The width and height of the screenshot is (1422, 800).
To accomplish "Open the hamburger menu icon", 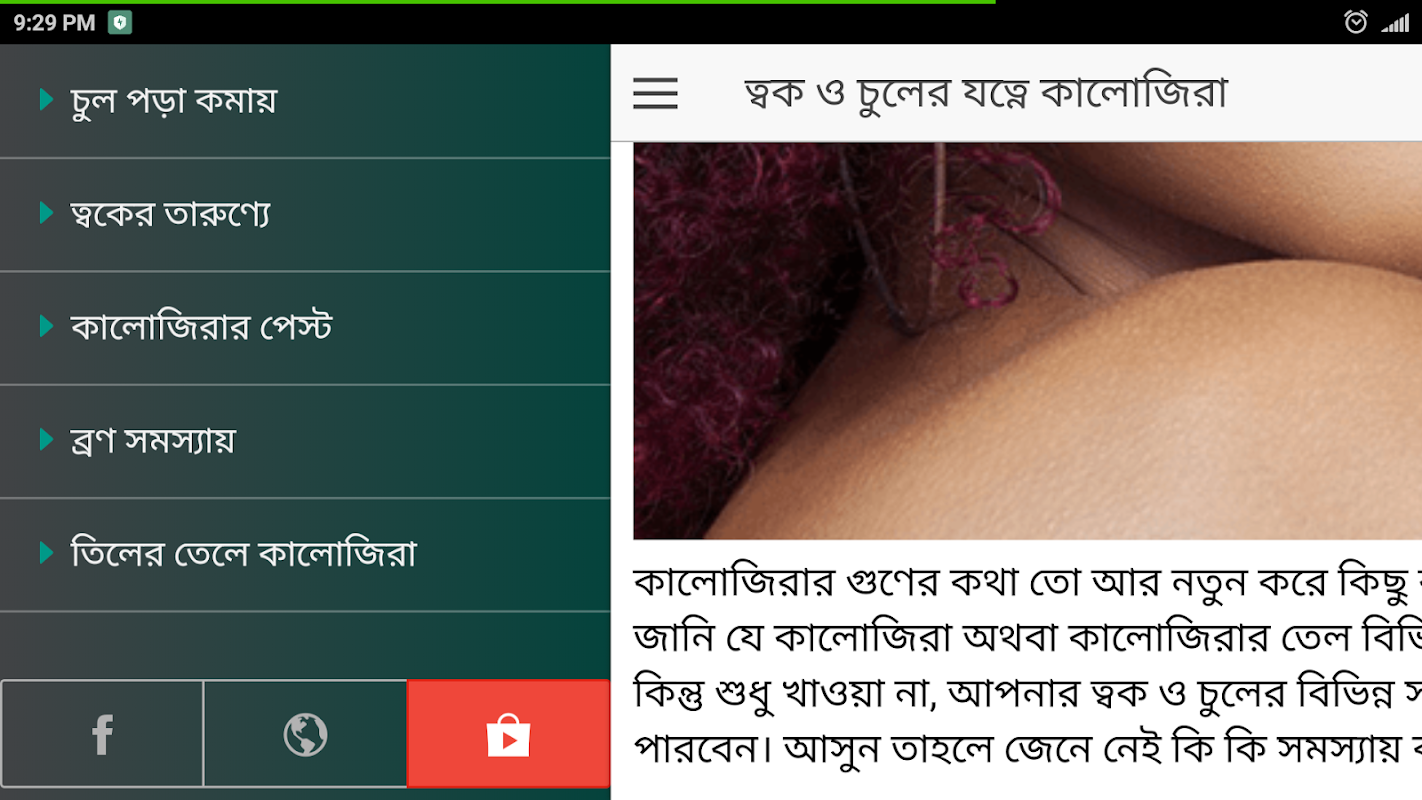I will 655,93.
